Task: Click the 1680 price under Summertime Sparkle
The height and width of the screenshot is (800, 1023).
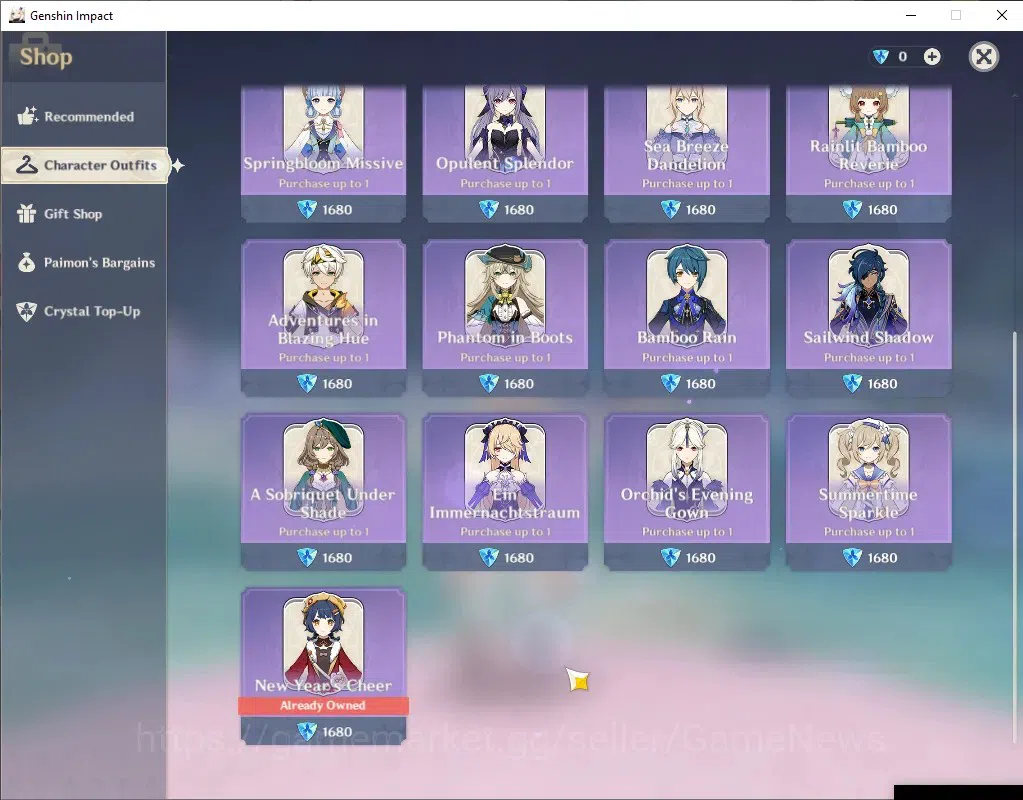Action: (x=882, y=558)
